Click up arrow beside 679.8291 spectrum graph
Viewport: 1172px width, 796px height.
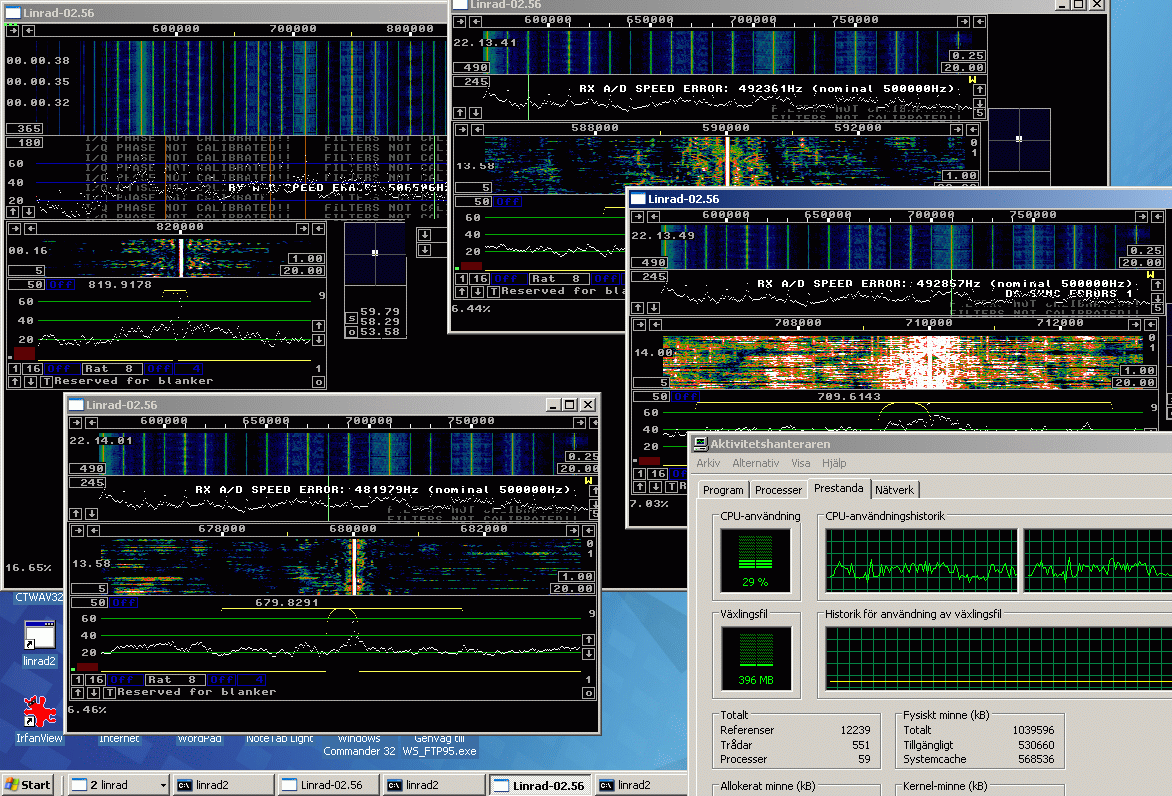coord(588,640)
